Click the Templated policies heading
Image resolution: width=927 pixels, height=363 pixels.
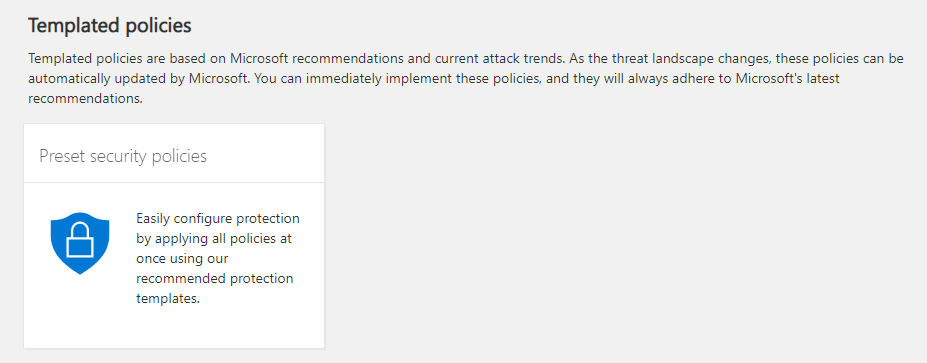click(110, 26)
